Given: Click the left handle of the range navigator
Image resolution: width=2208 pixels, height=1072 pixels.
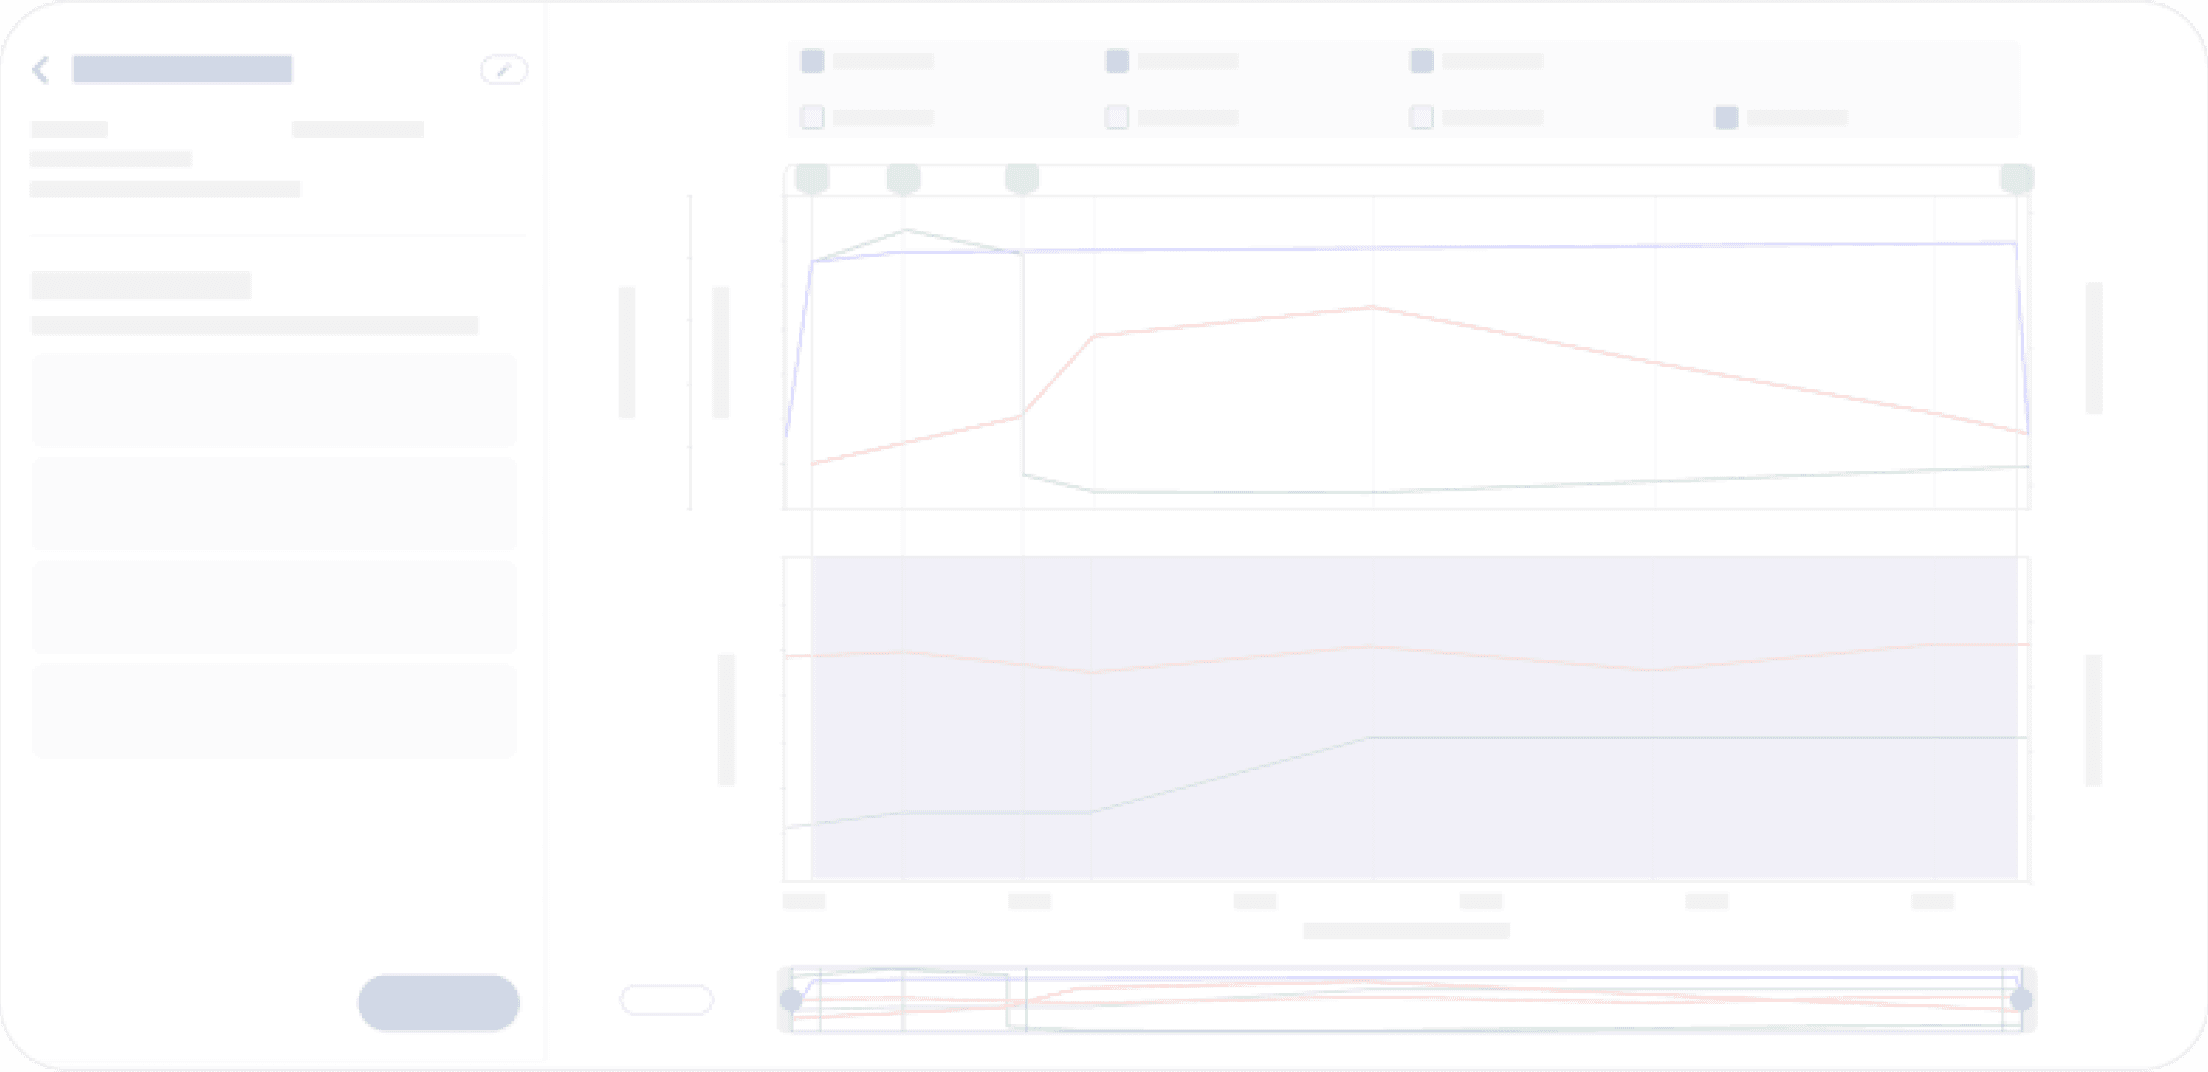Looking at the screenshot, I should pos(791,999).
